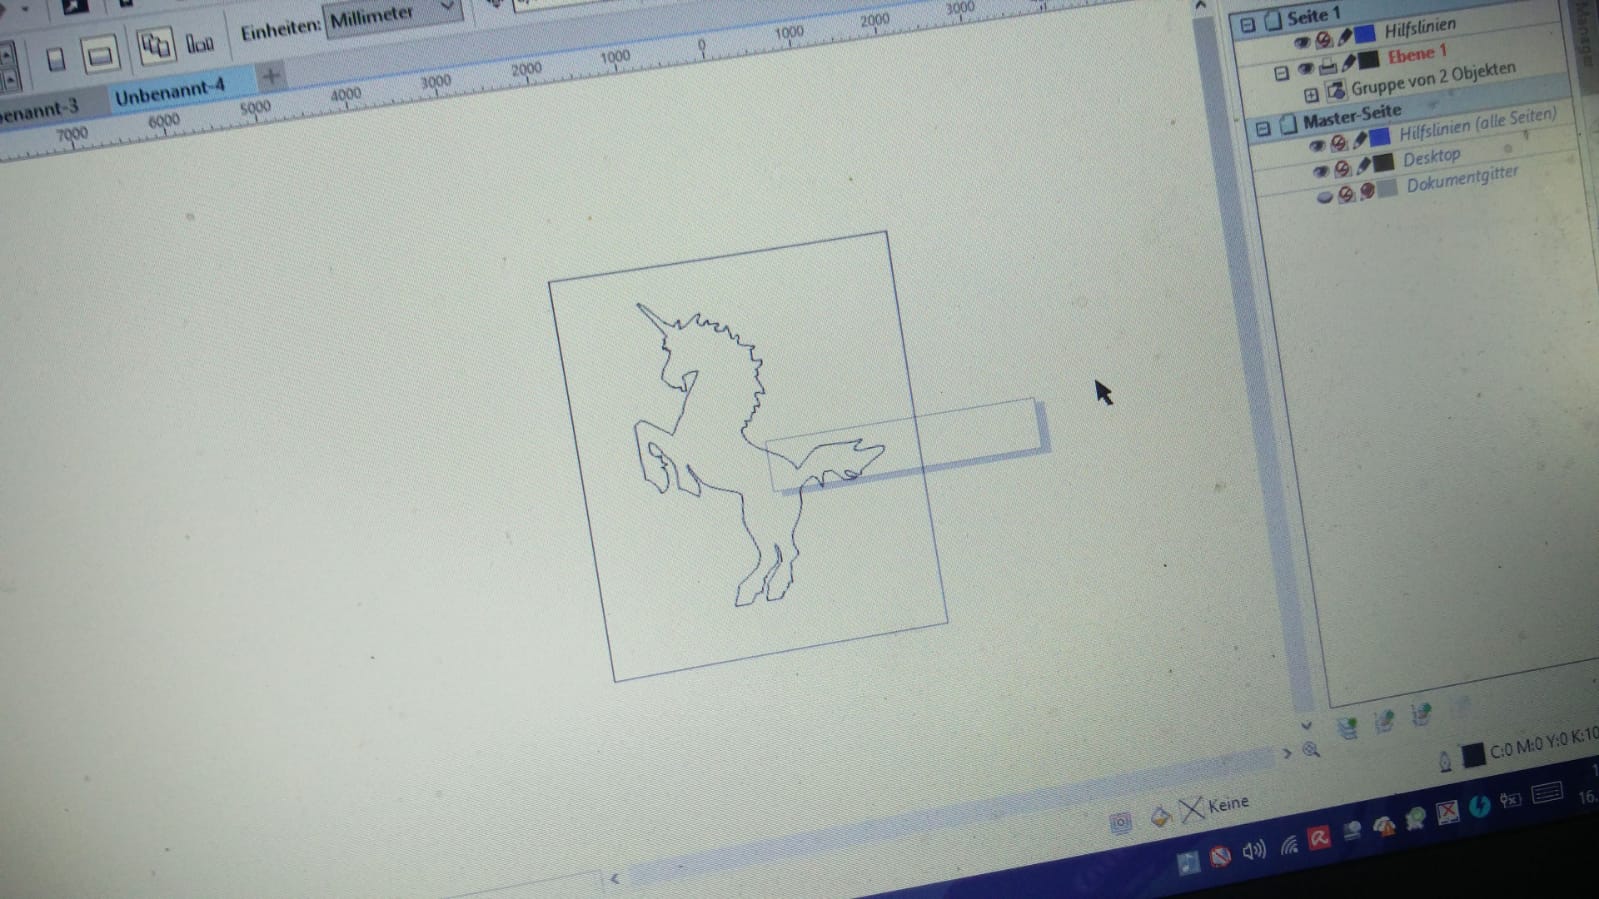Toggle printing for Hilfslinien (alle Seiten)

(x=1339, y=143)
